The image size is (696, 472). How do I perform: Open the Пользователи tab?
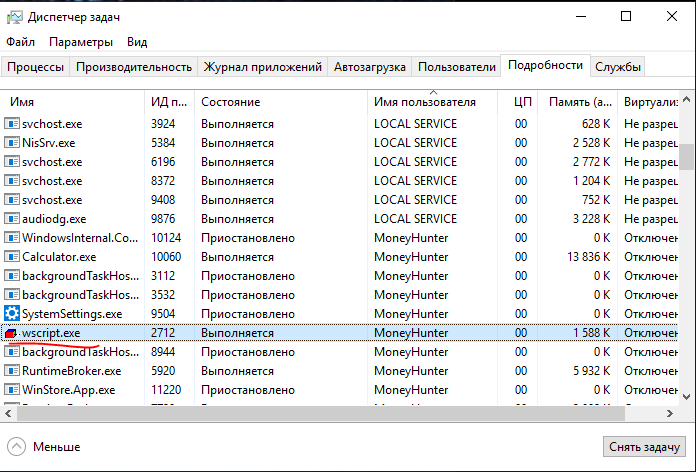tap(457, 67)
